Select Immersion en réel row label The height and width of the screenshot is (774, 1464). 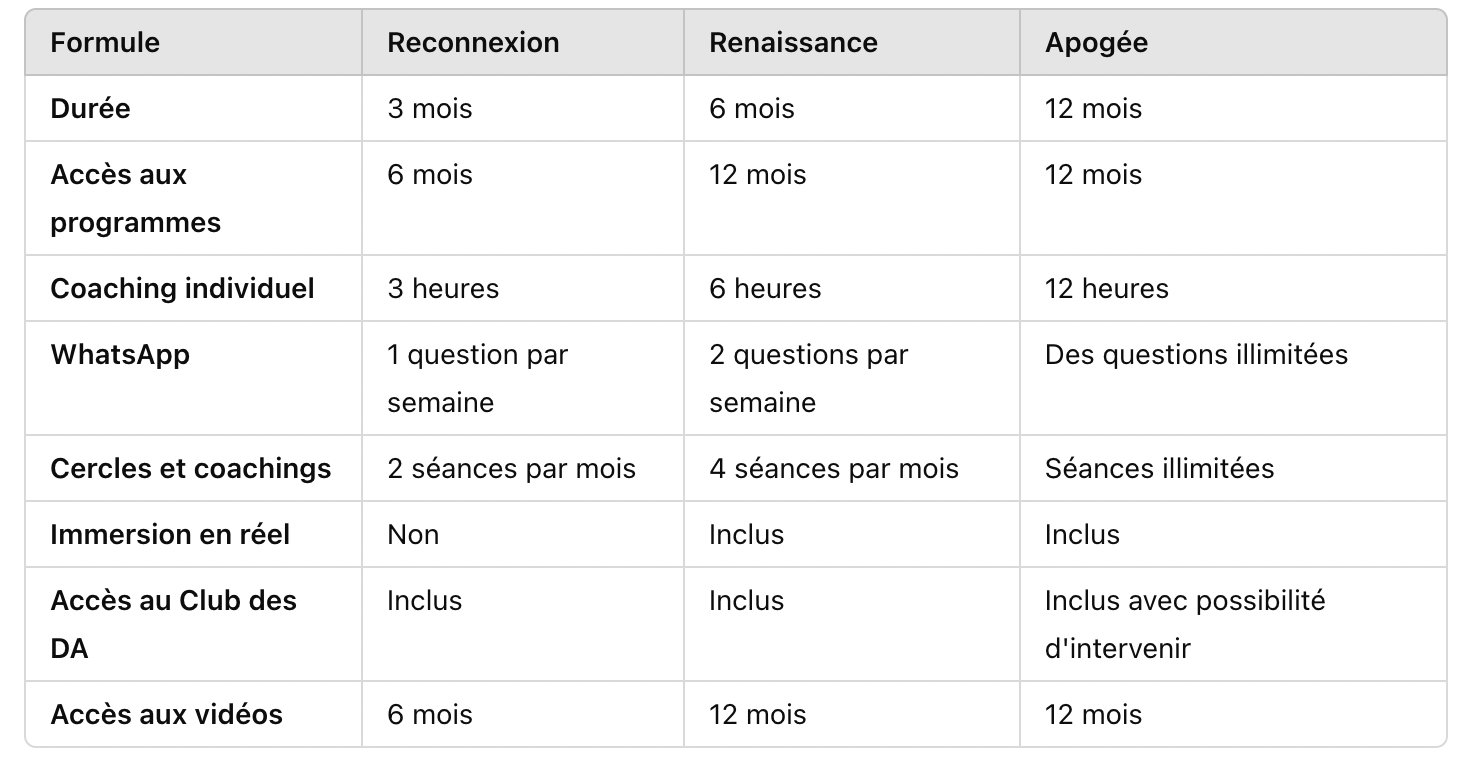[x=170, y=534]
